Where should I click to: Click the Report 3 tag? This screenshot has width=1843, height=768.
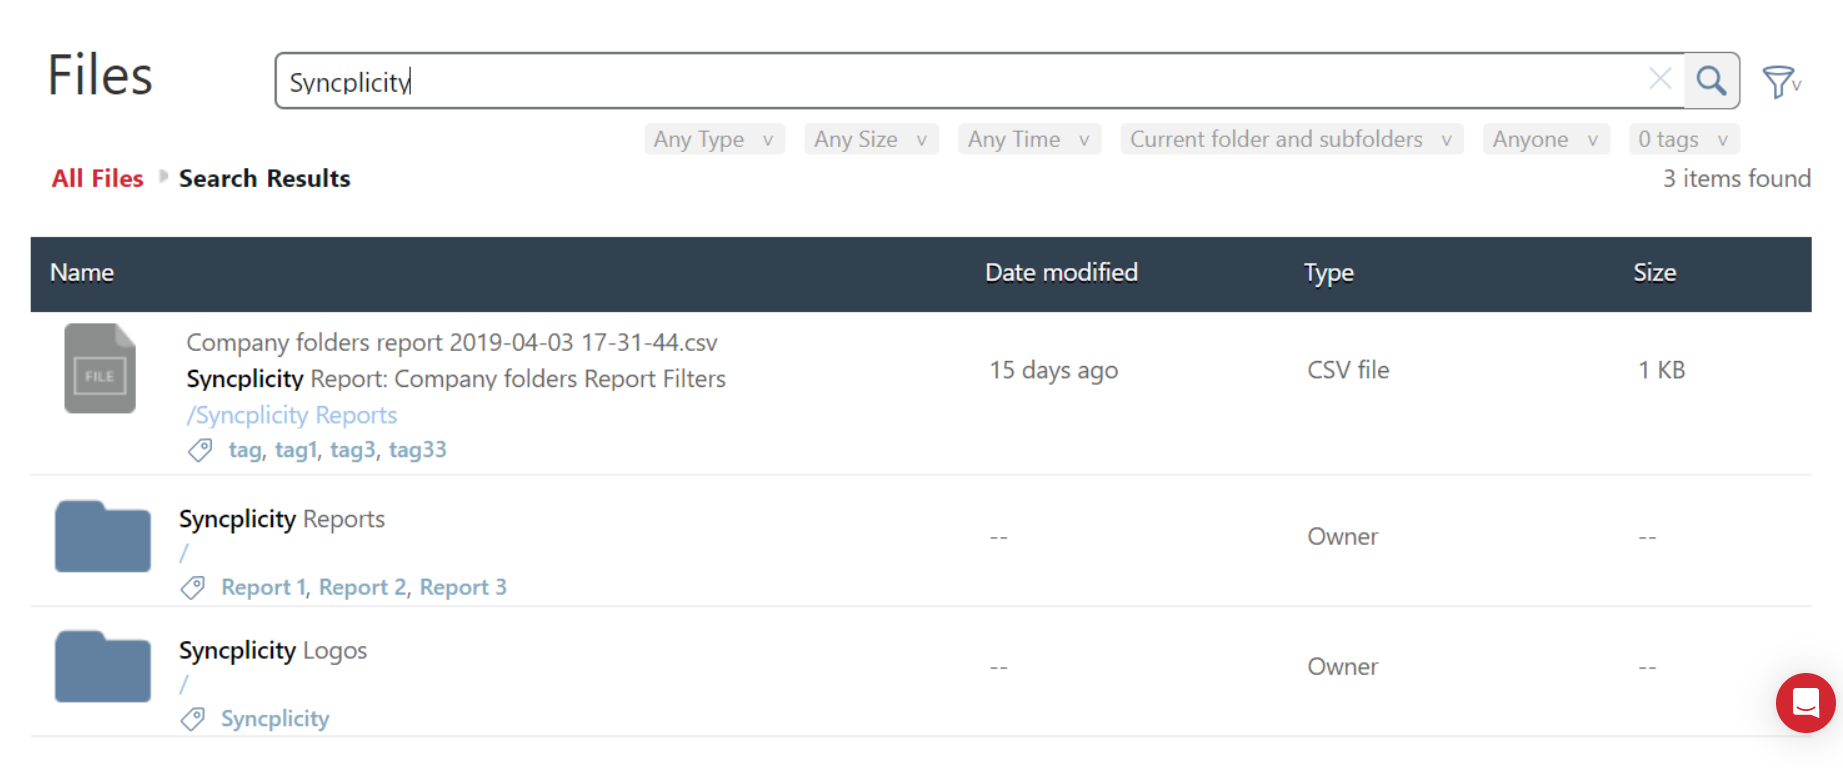tap(463, 588)
